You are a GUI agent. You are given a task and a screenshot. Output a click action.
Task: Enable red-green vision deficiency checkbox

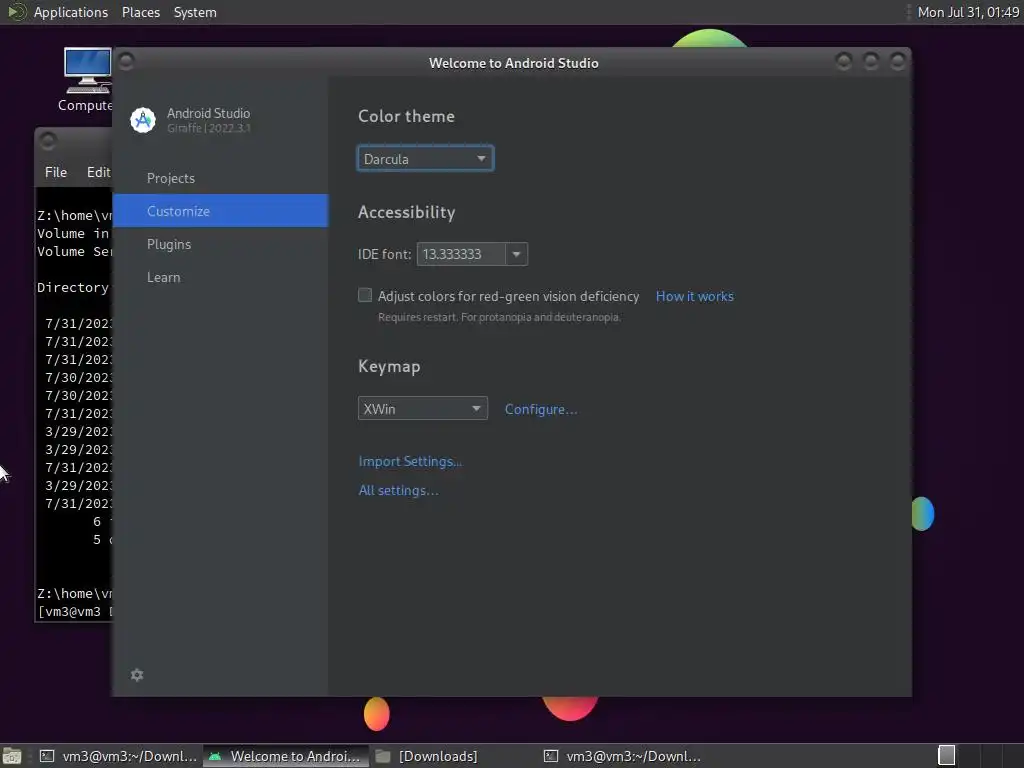coord(365,295)
